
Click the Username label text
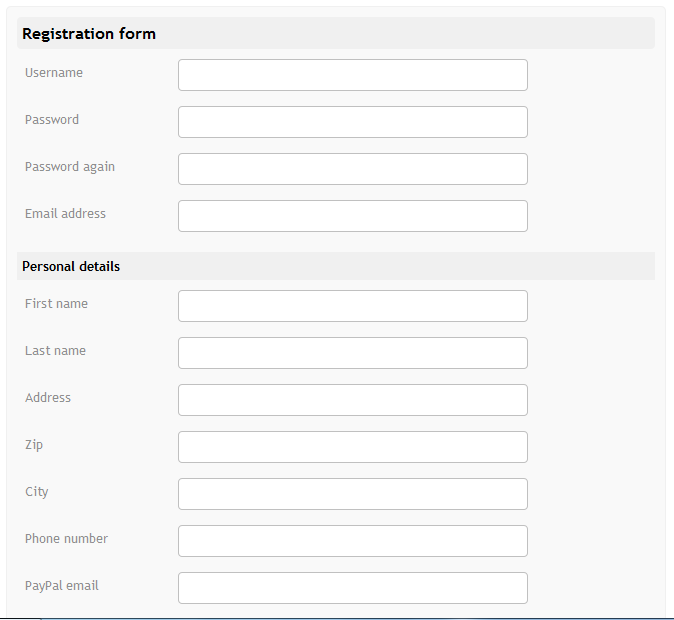click(54, 73)
